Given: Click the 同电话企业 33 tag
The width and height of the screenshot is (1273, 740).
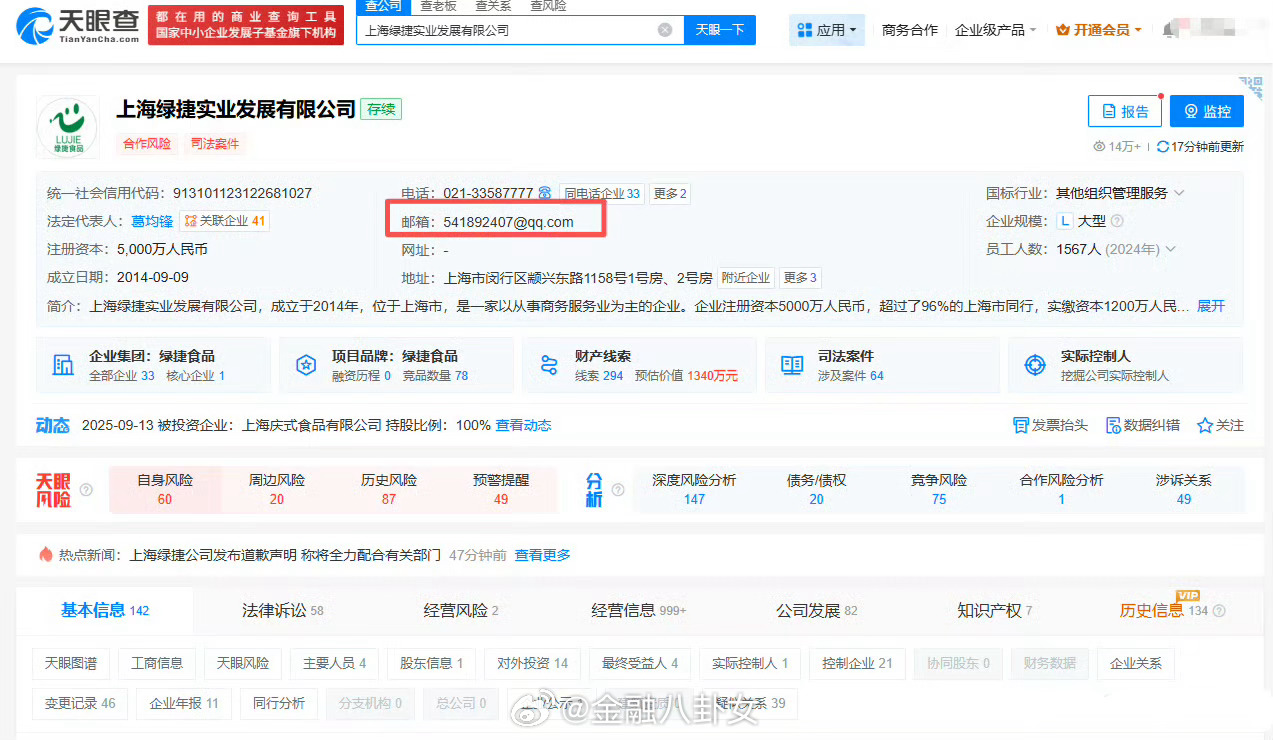Looking at the screenshot, I should [601, 194].
